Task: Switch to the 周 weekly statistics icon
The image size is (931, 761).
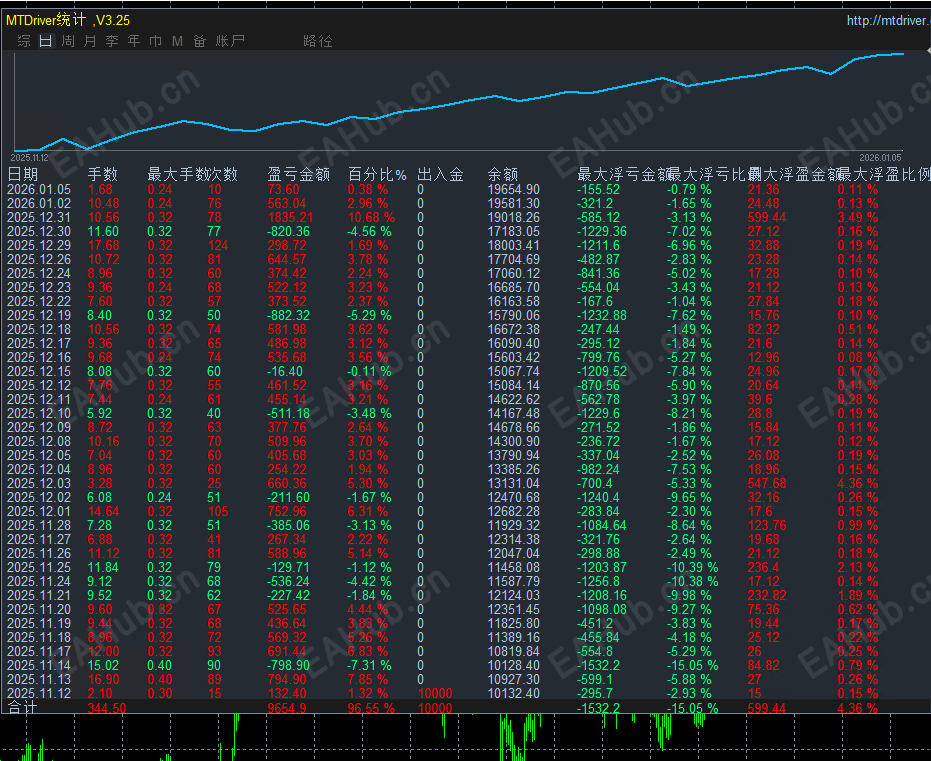Action: coord(67,41)
